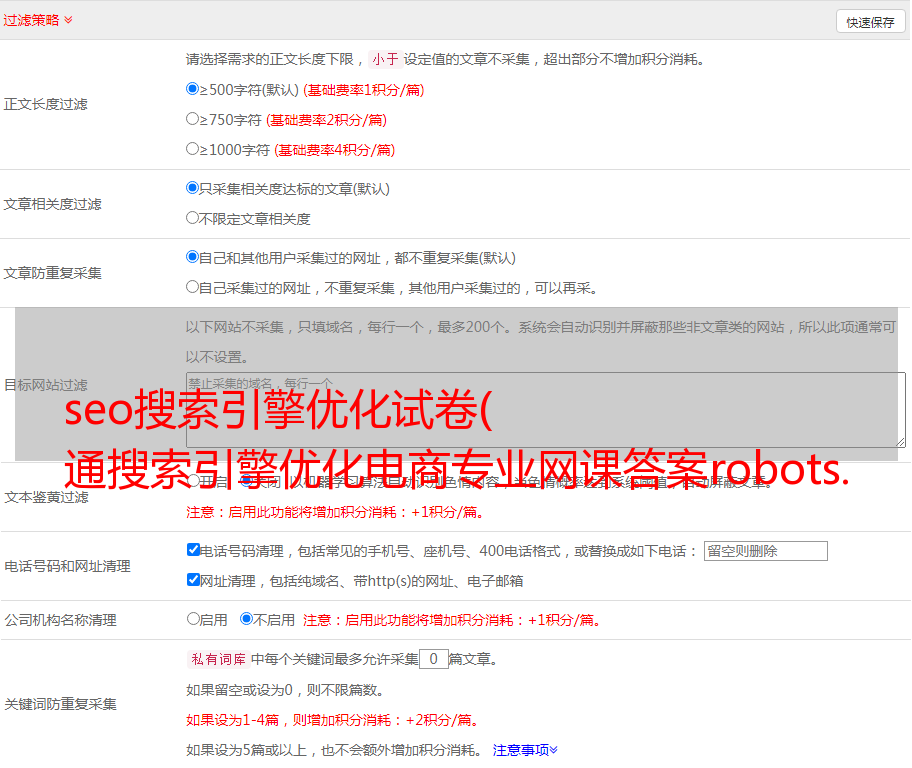The image size is (912, 768).
Task: Toggle the 网址清理 checkbox
Action: point(193,580)
